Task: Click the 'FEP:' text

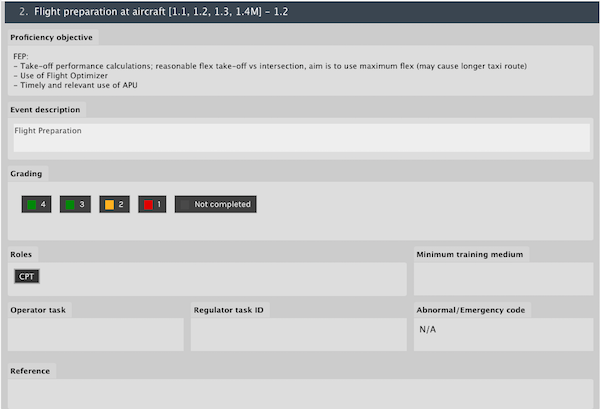Action: point(21,57)
